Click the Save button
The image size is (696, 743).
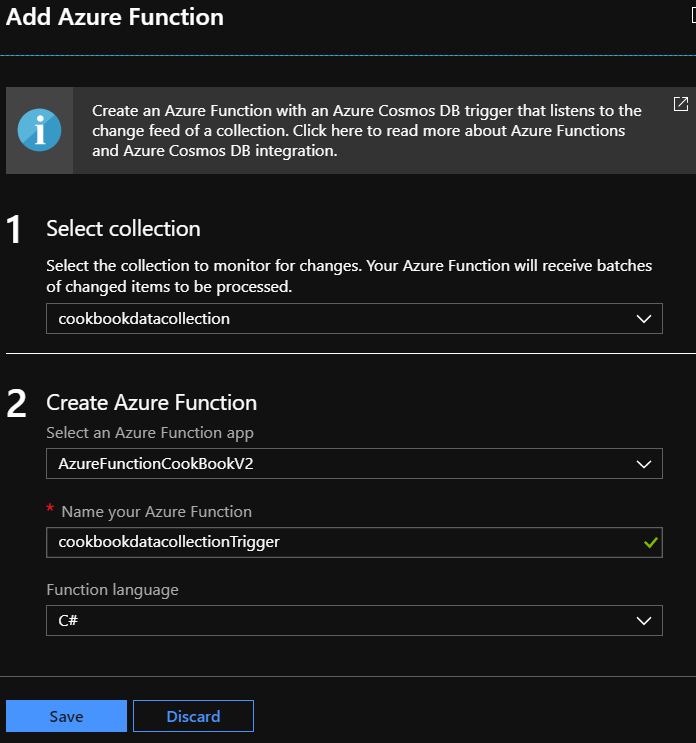[66, 716]
